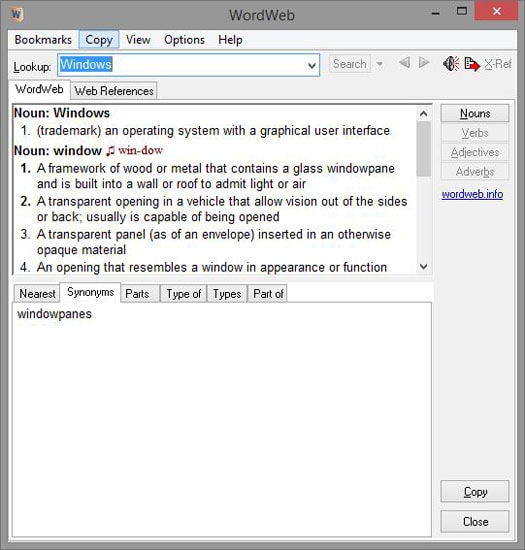Click the copy-to-program icon with red arrow
Image resolution: width=525 pixels, height=550 pixels.
pos(472,64)
